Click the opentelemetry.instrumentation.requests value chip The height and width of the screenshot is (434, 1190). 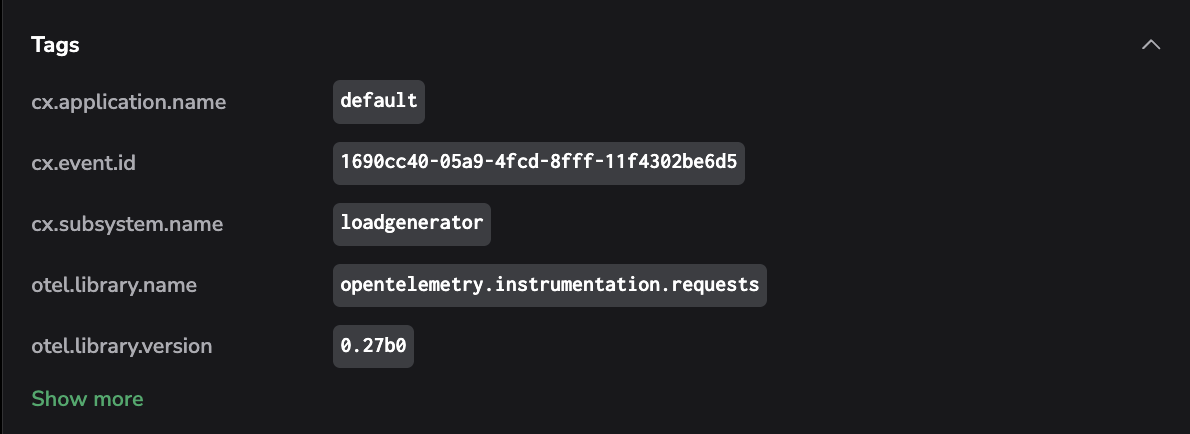click(x=549, y=285)
